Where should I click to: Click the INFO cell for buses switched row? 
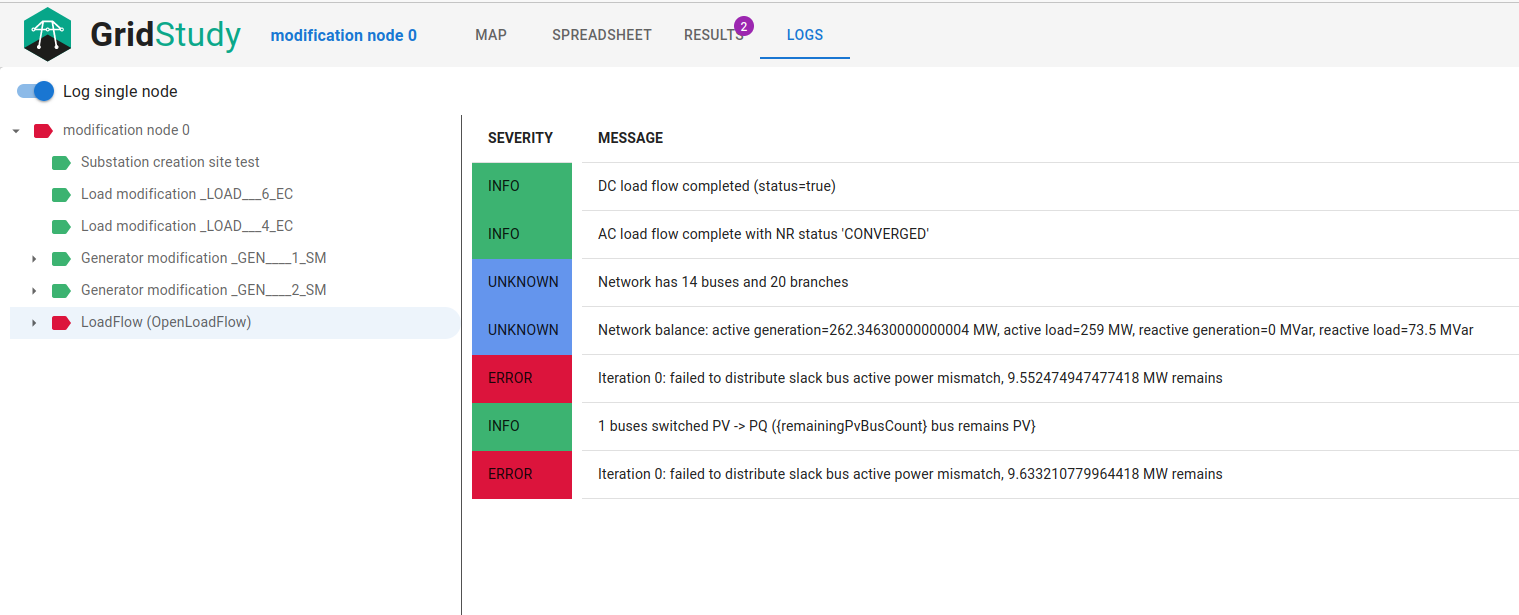click(522, 427)
